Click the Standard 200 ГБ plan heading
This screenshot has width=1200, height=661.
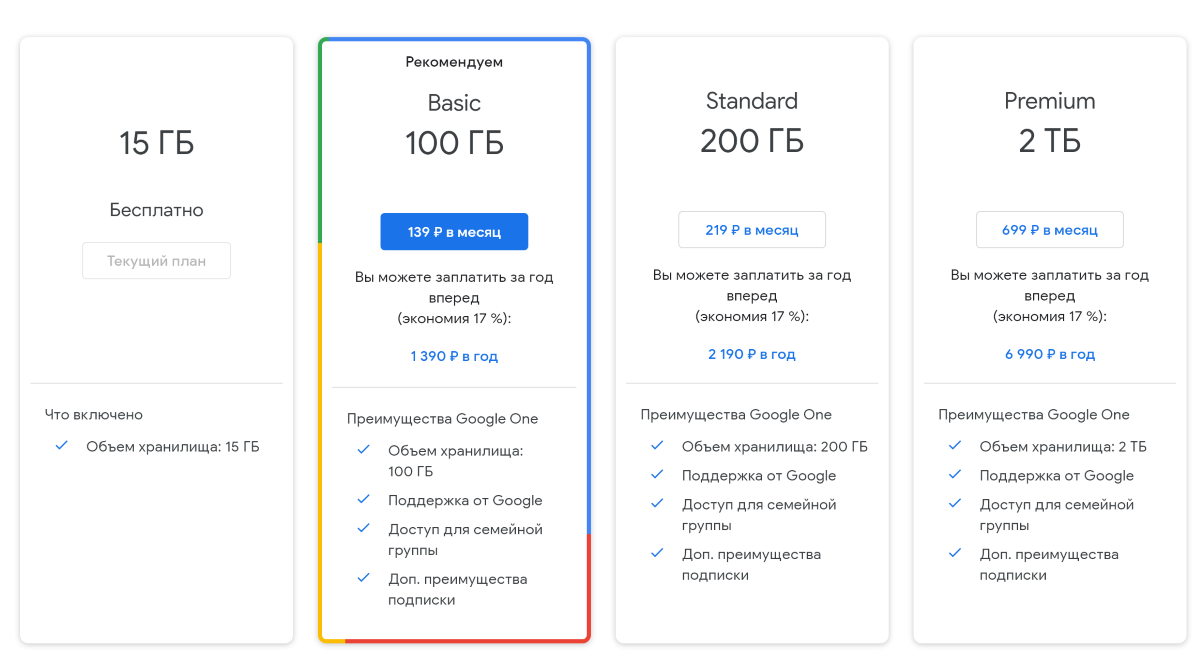click(x=752, y=123)
